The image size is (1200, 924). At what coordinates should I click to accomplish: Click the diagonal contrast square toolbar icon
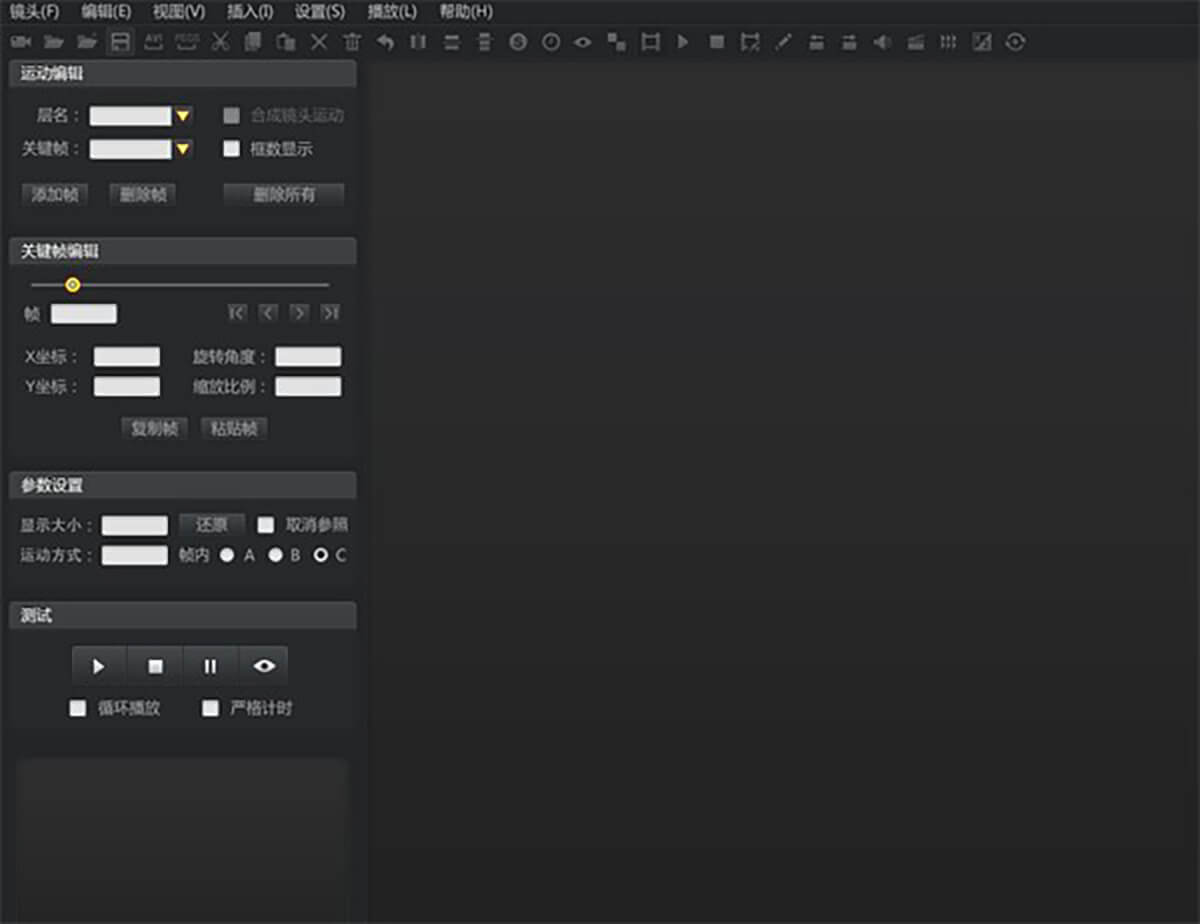click(x=982, y=42)
